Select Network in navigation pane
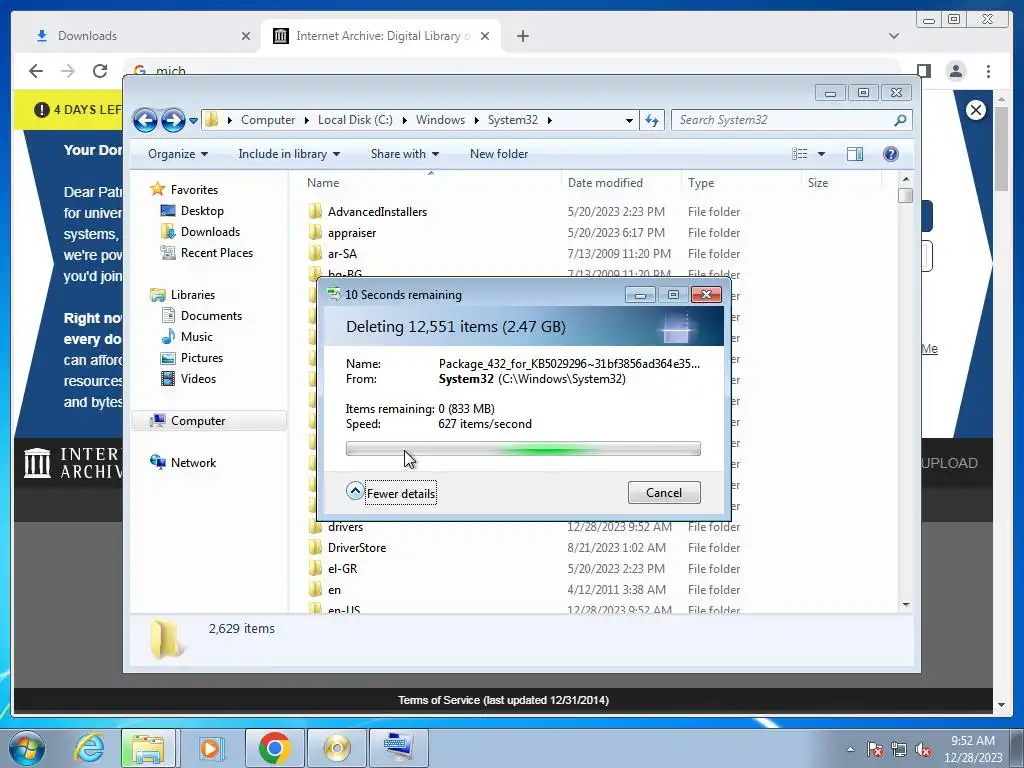The height and width of the screenshot is (768, 1024). click(193, 463)
